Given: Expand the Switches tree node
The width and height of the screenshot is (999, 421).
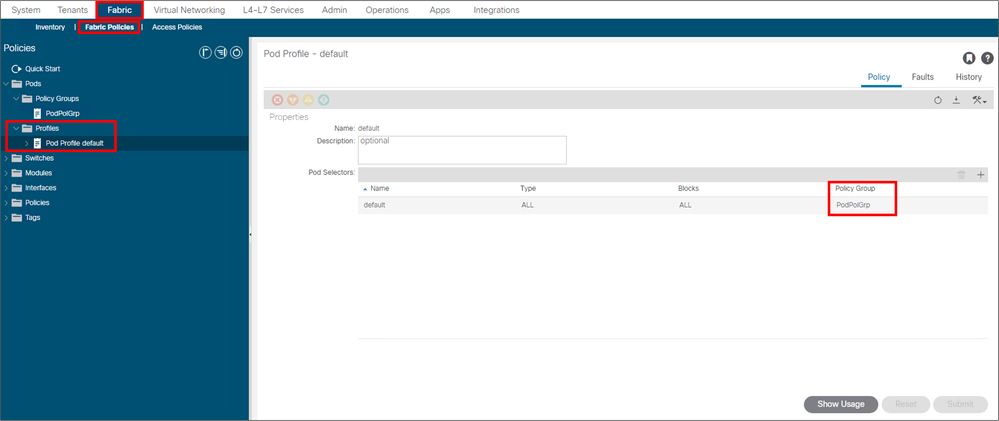Looking at the screenshot, I should [6, 158].
